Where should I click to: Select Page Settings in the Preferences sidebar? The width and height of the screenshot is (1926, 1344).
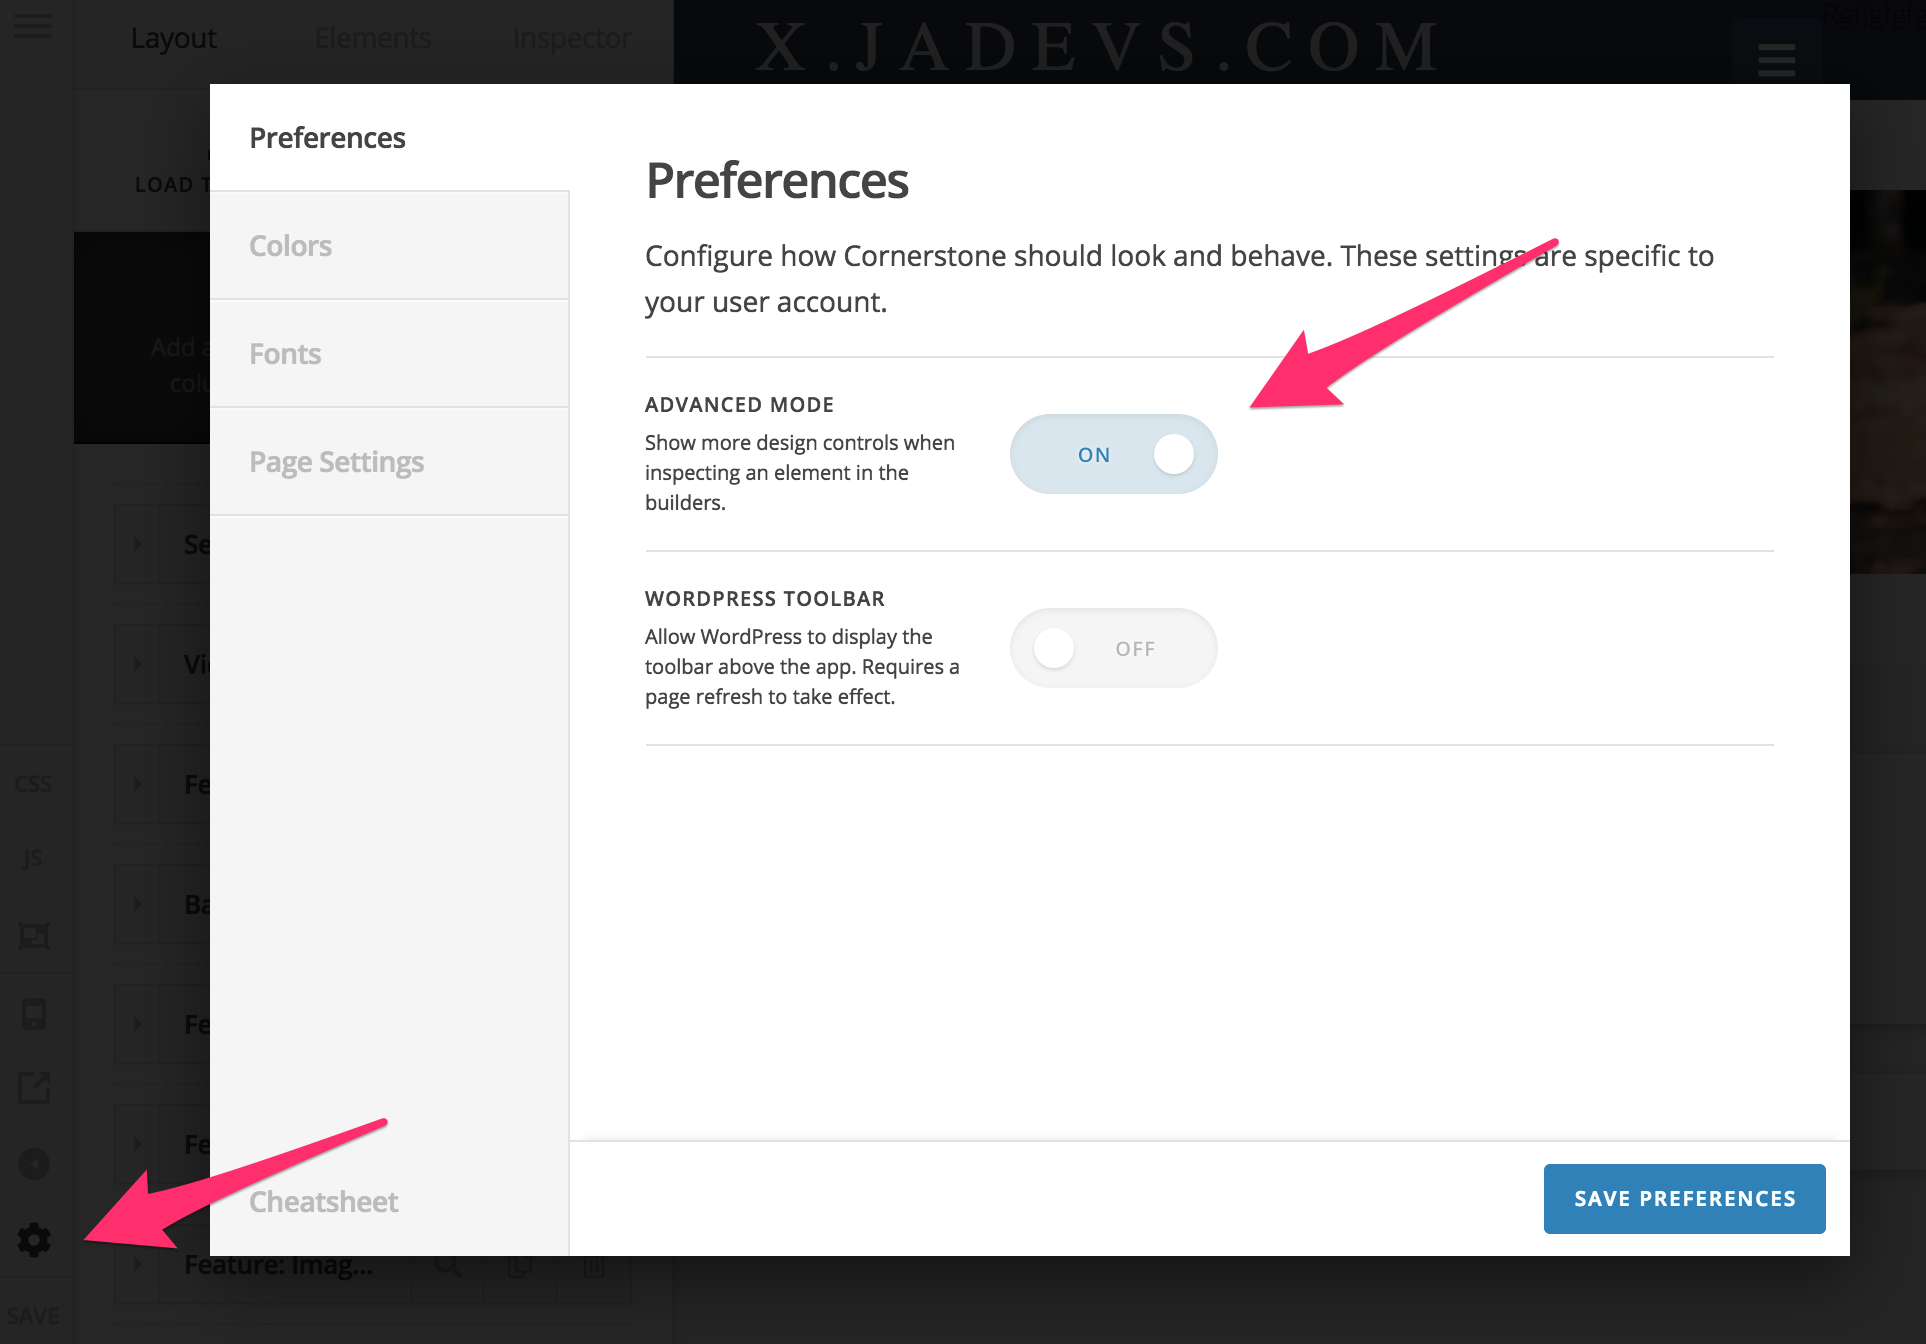pos(337,461)
